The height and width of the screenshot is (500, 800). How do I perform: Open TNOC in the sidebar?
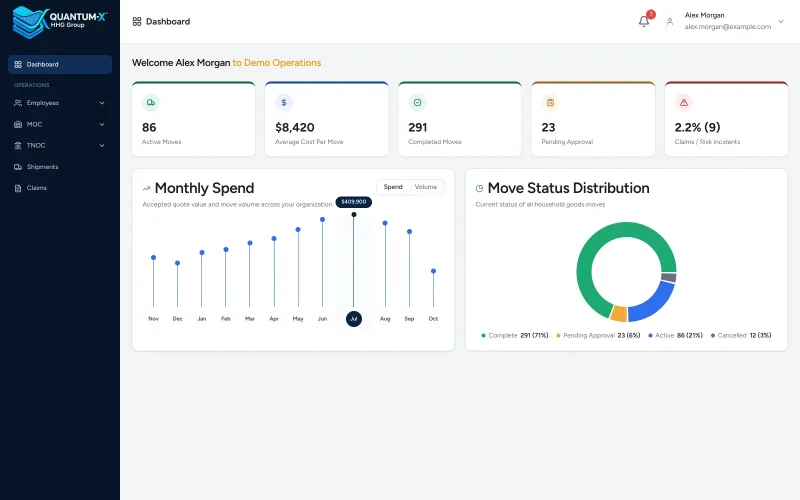pos(60,145)
